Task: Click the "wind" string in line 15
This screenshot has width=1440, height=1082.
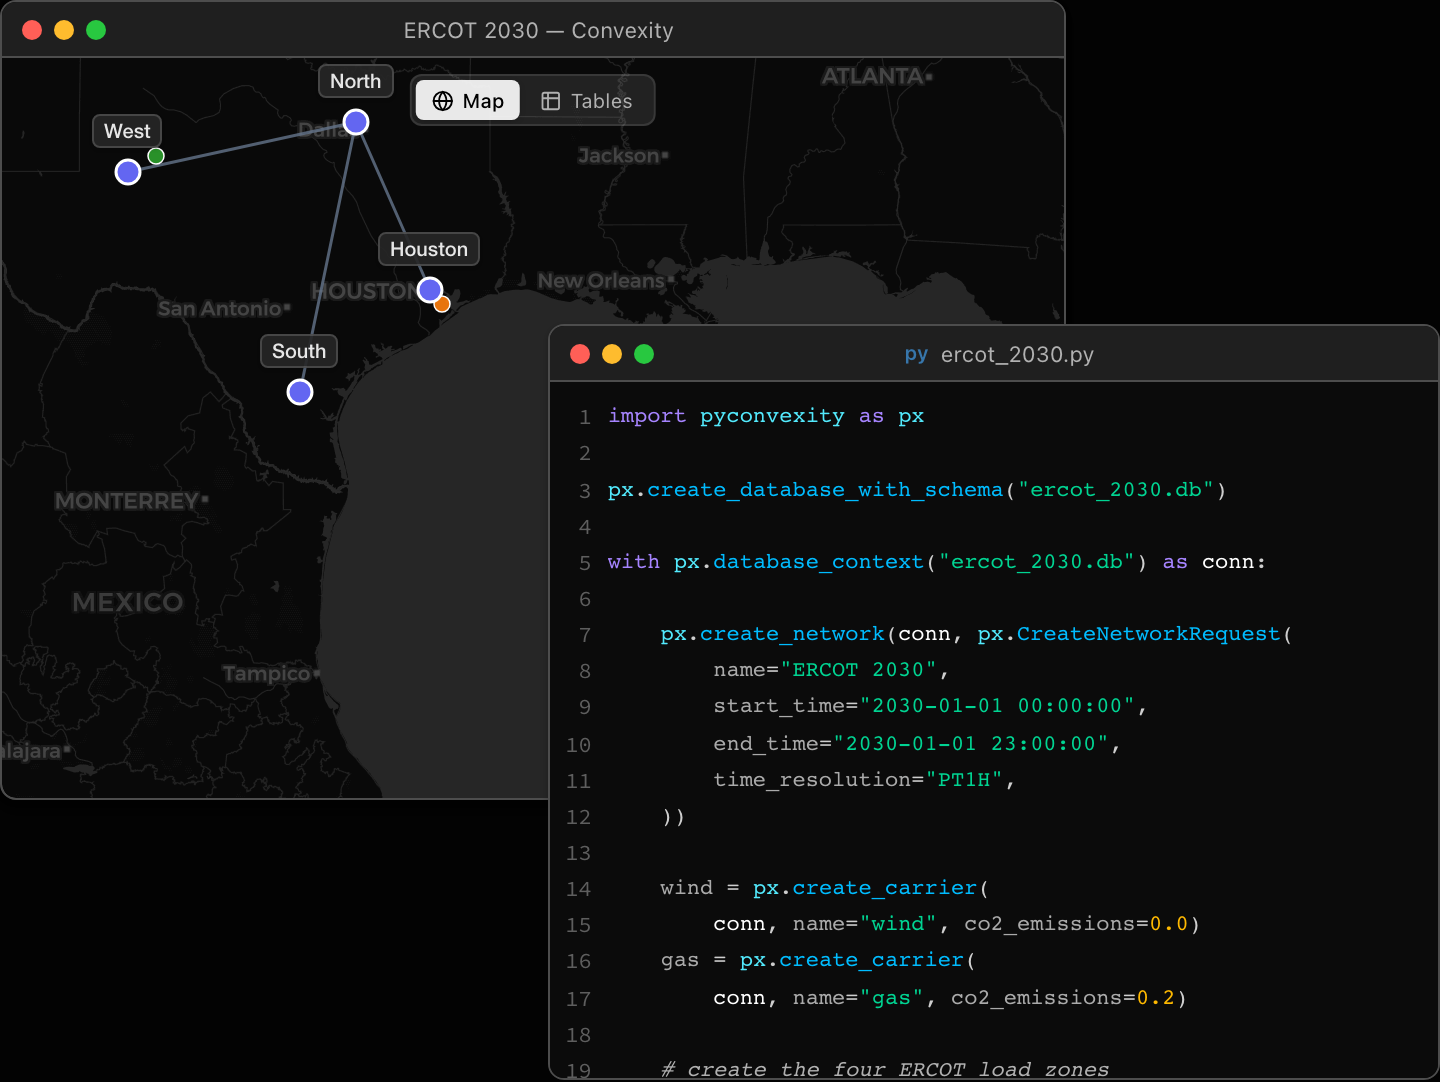Action: pyautogui.click(x=898, y=924)
